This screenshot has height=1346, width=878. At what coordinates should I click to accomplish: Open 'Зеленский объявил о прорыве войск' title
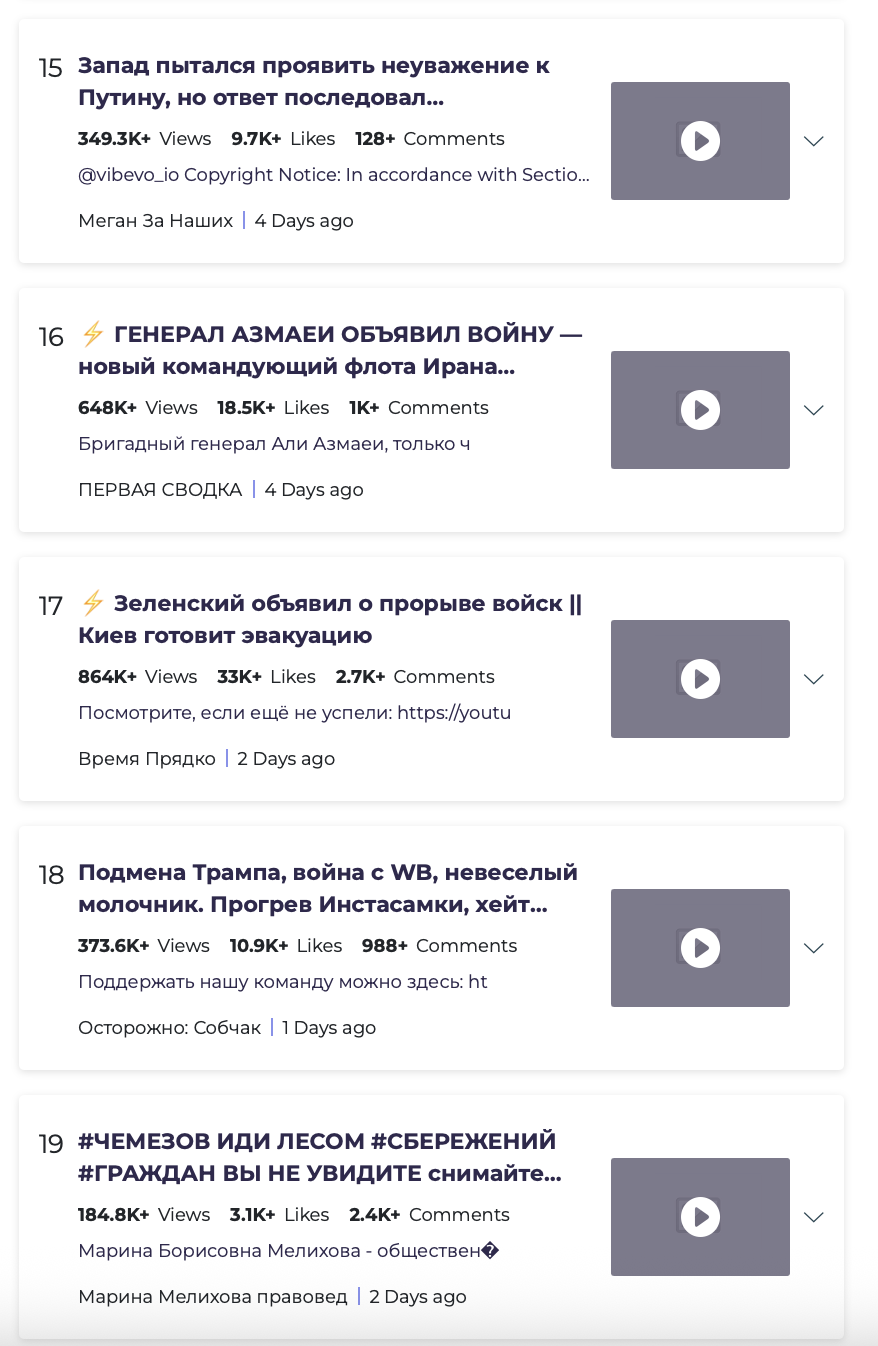(330, 620)
